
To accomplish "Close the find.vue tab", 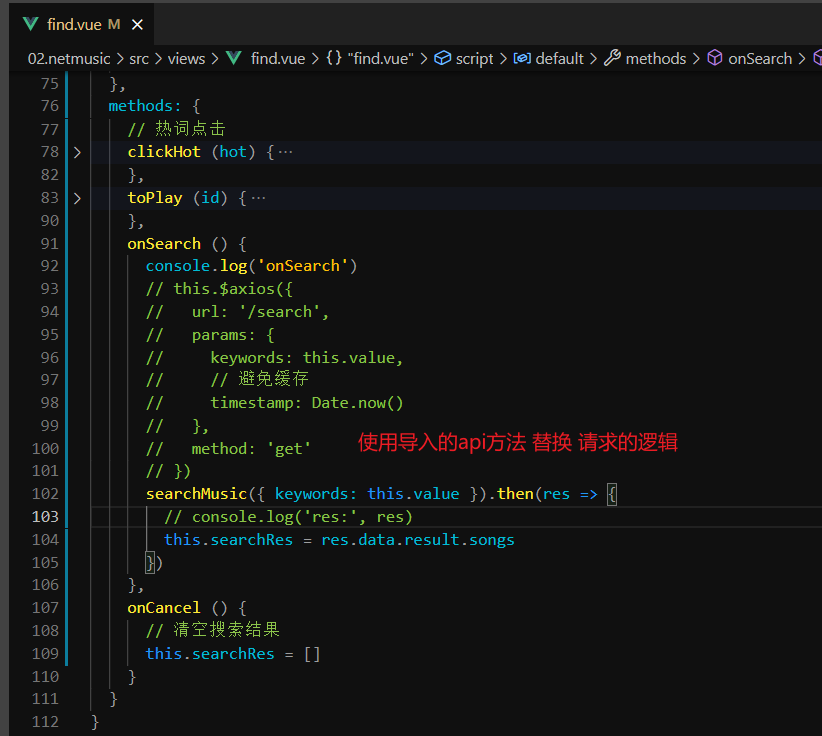I will point(137,25).
